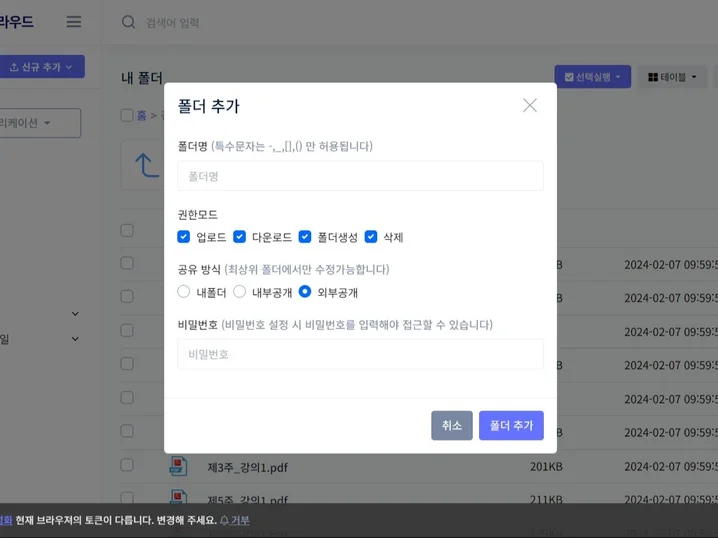Click the 비밀번호 input field

360,354
